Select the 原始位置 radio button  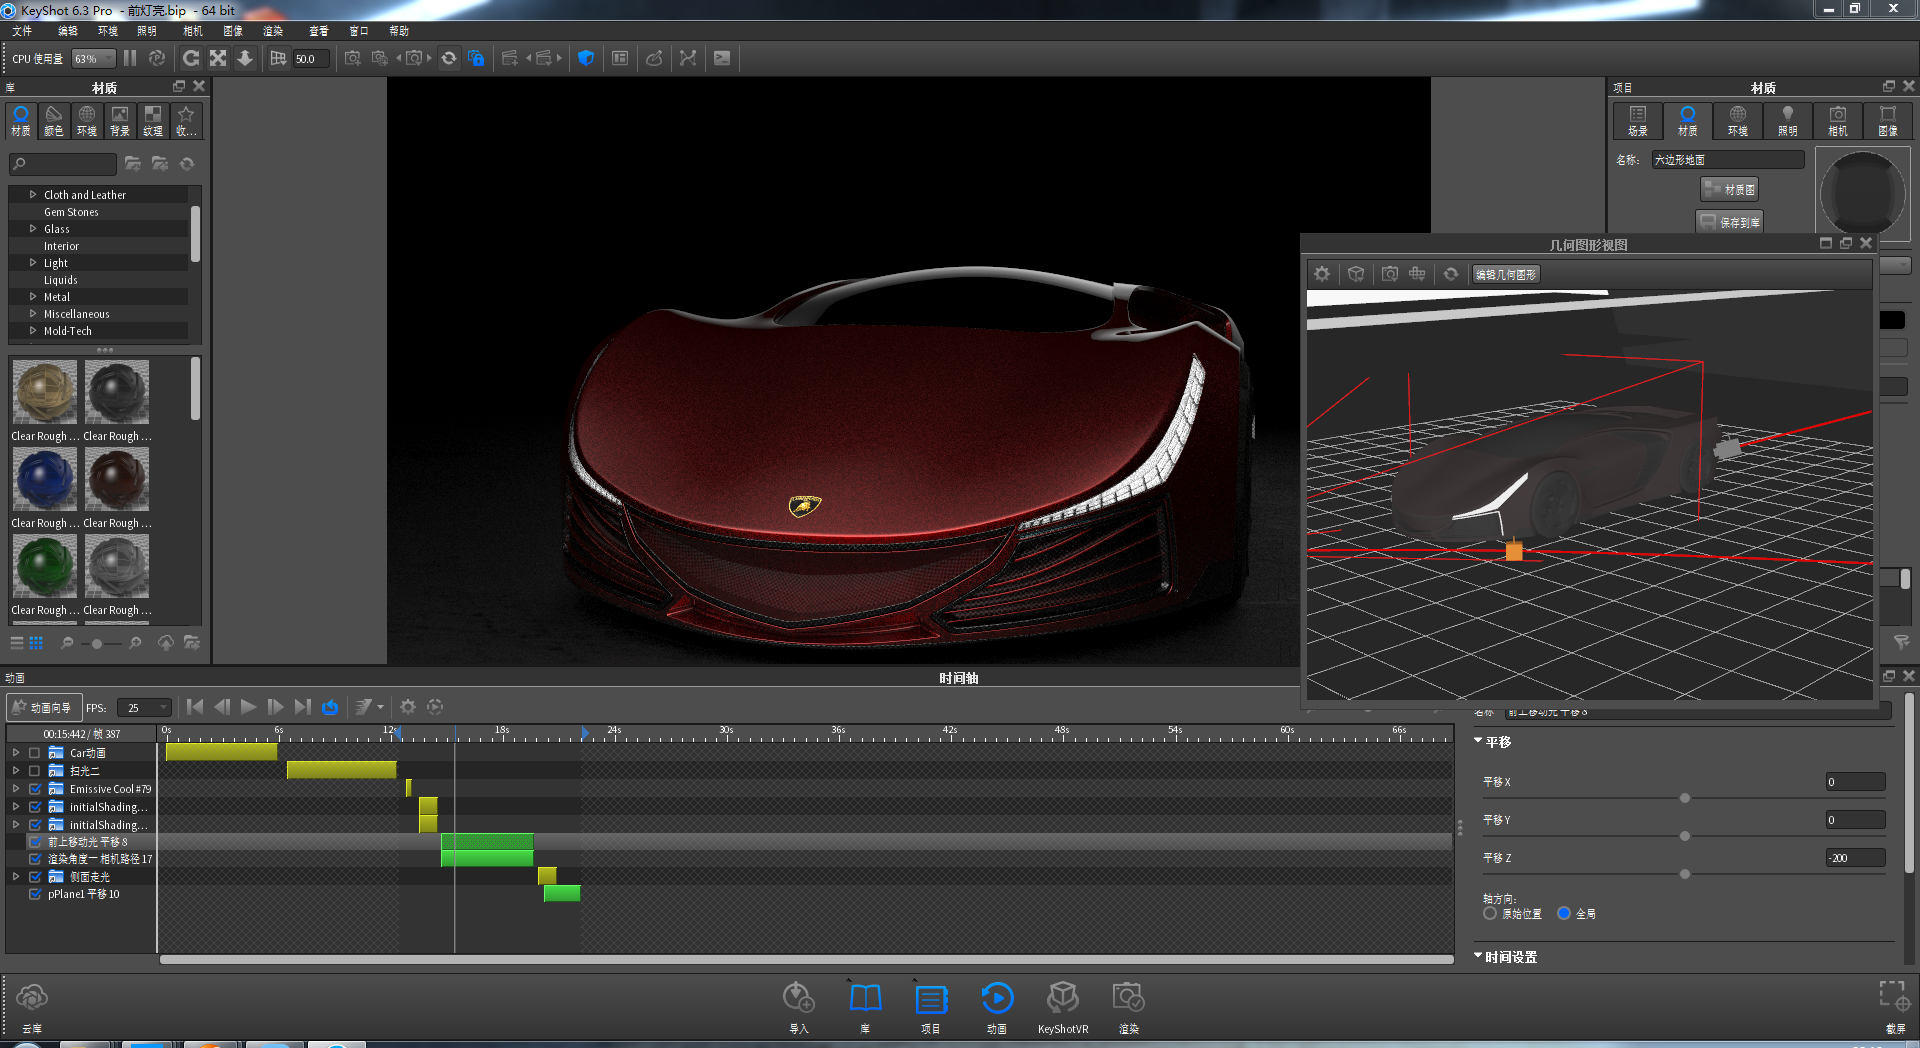[x=1488, y=913]
